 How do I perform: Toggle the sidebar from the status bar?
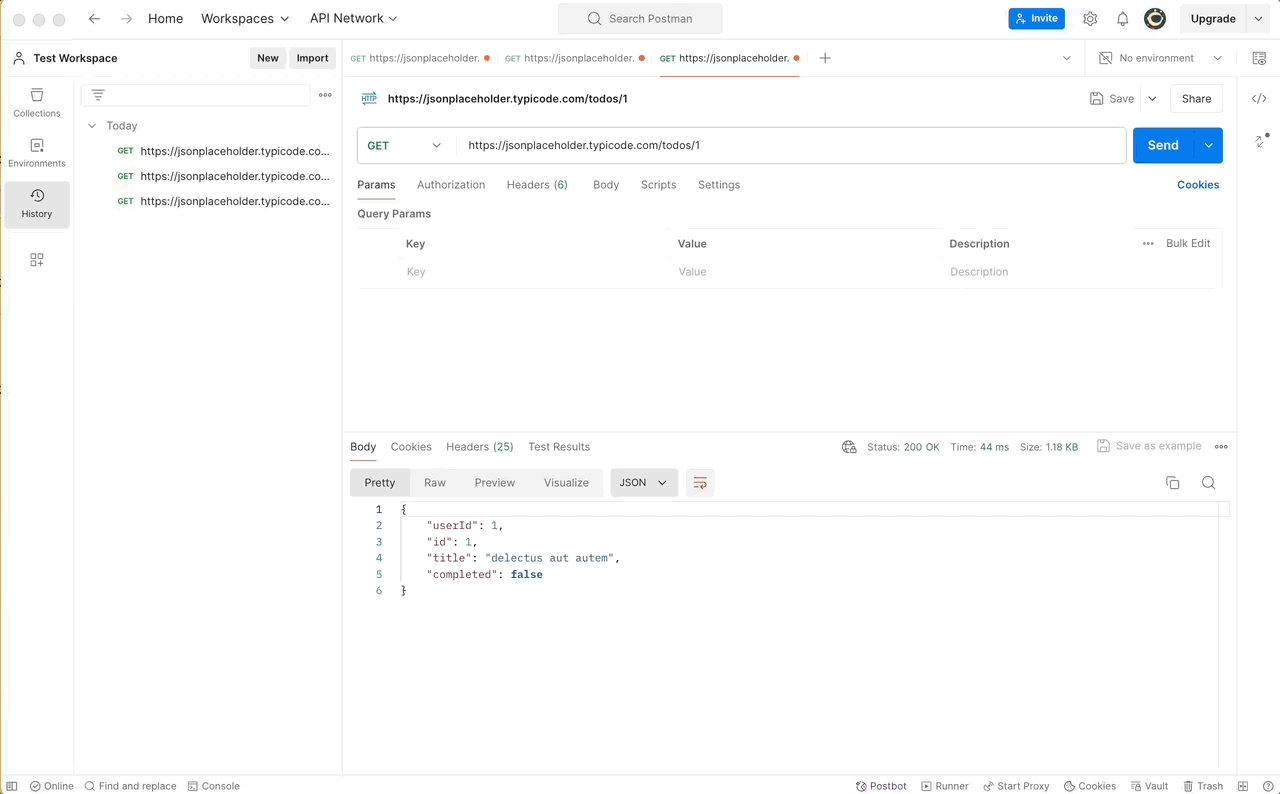(12, 786)
